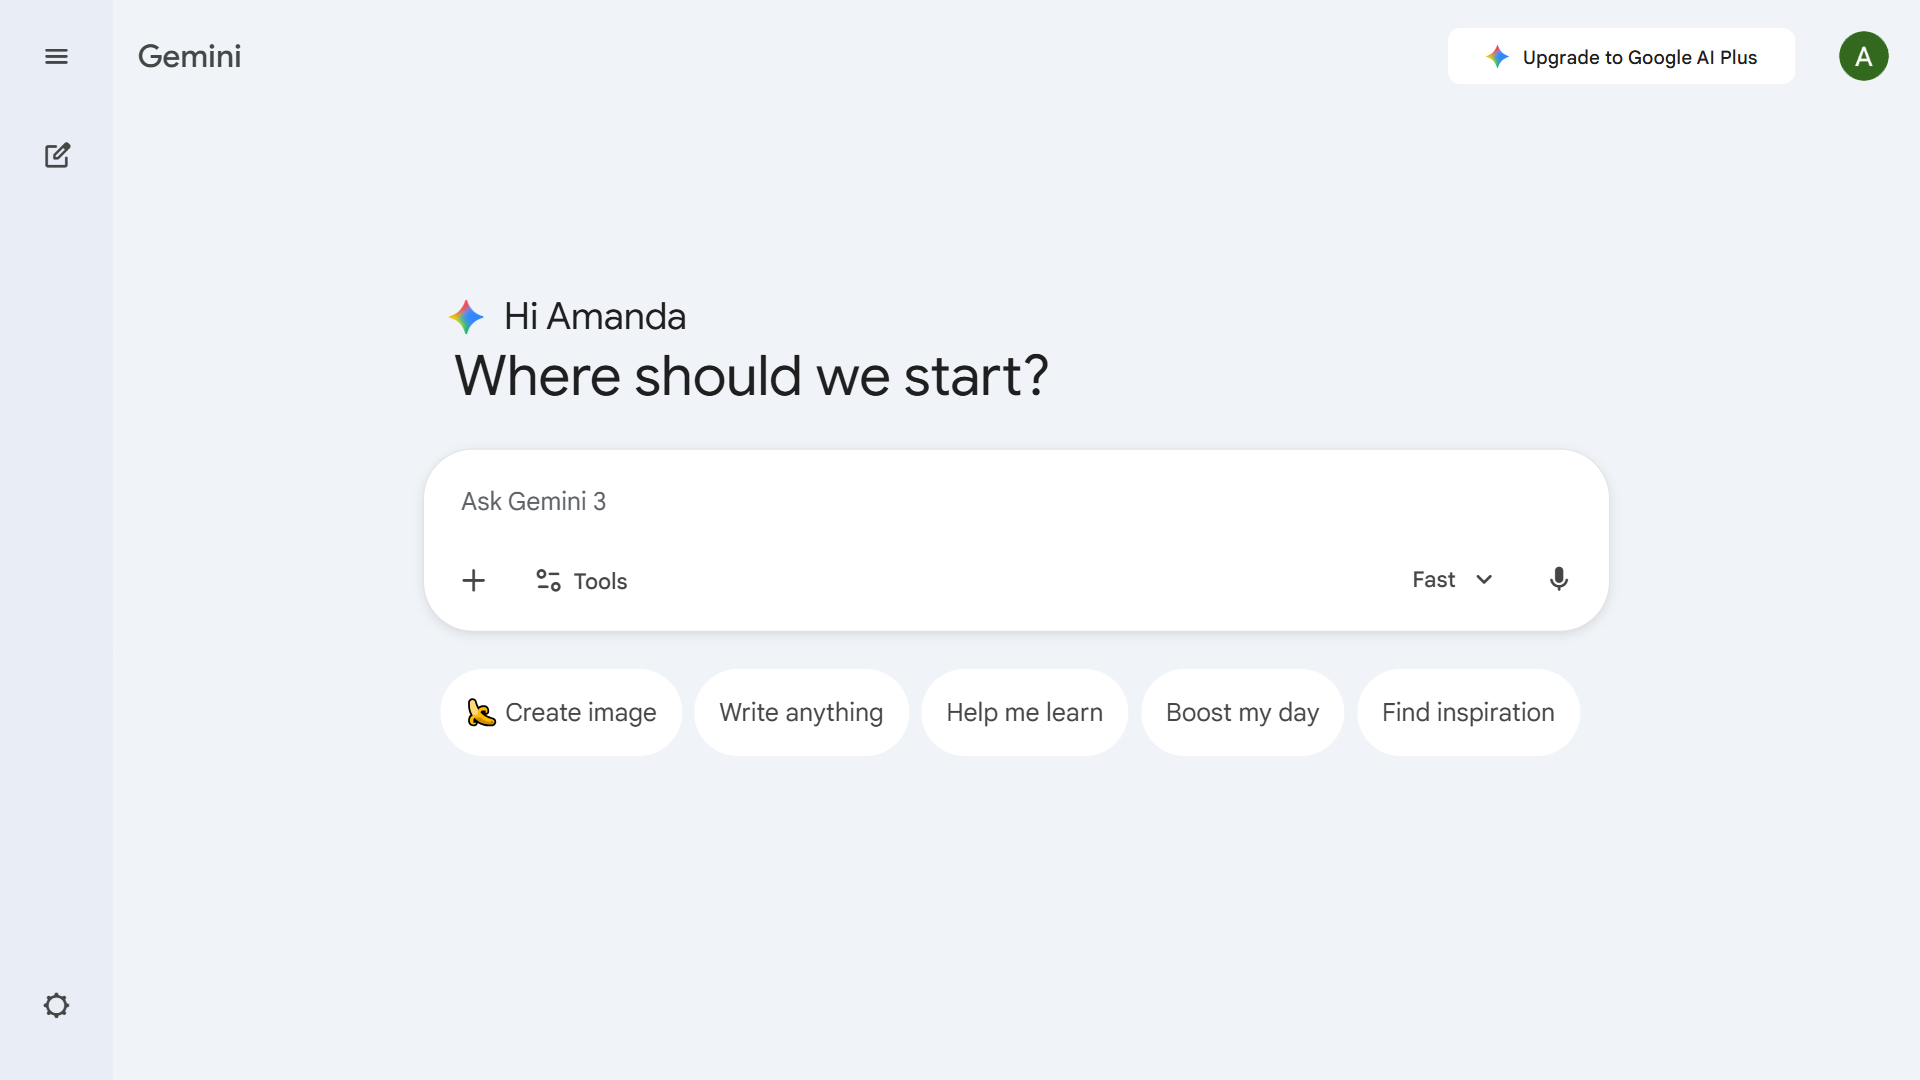The height and width of the screenshot is (1080, 1920).
Task: Activate voice input with the microphone icon
Action: (x=1559, y=579)
